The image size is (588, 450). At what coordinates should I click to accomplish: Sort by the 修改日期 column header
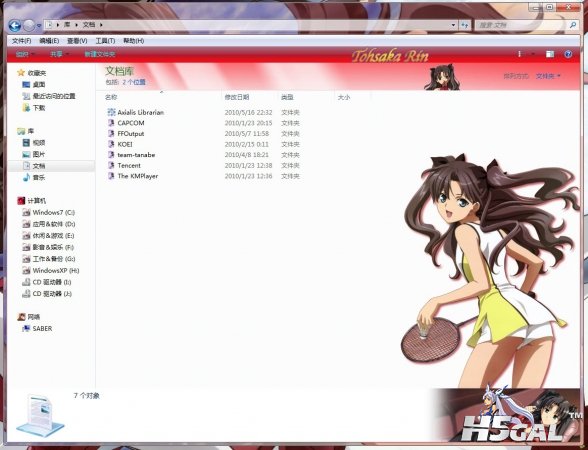click(x=237, y=97)
